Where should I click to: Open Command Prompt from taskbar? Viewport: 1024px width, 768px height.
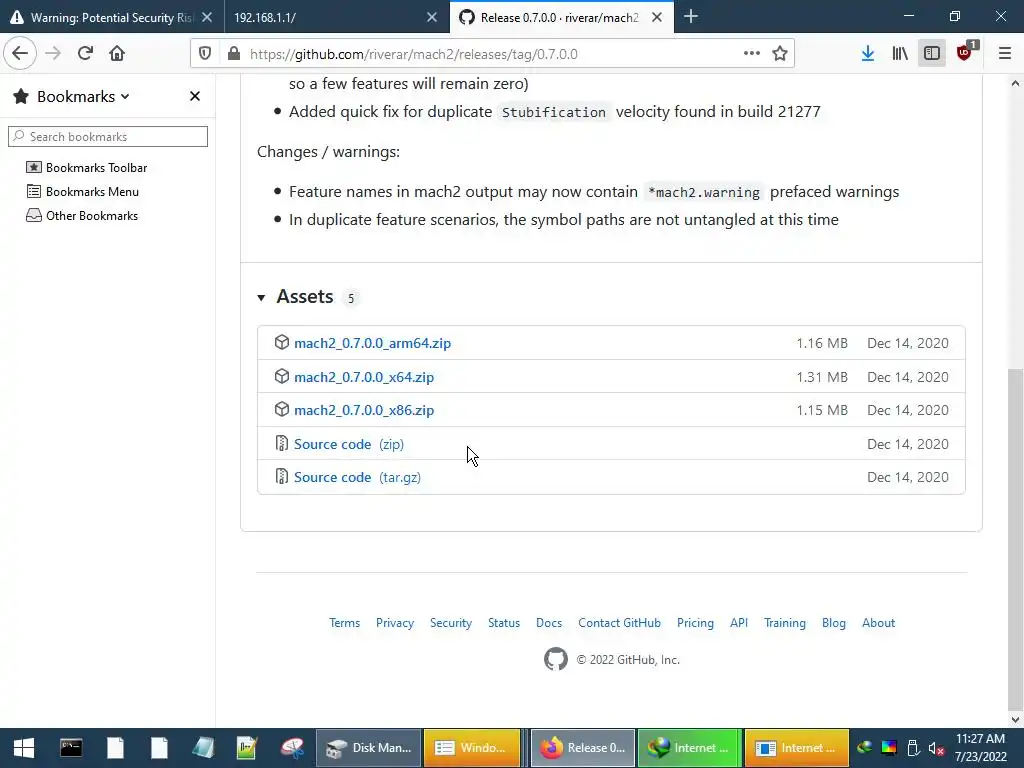71,748
